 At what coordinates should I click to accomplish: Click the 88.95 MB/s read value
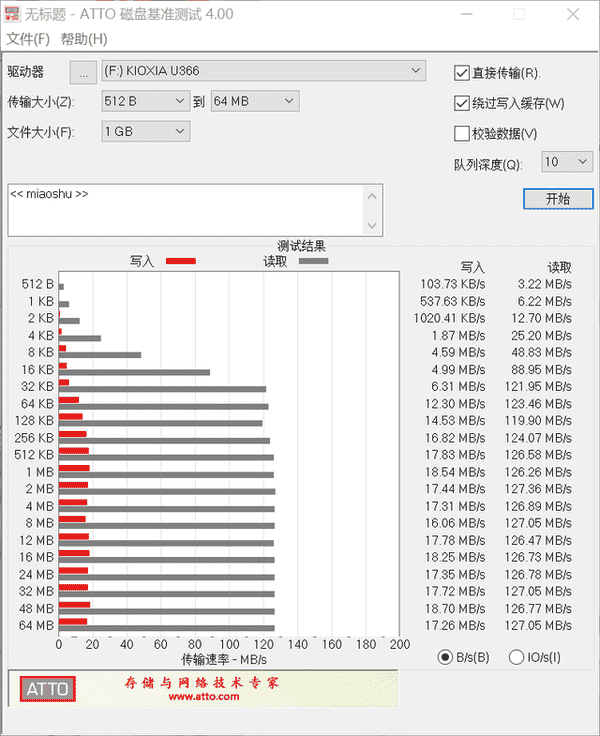coord(541,370)
